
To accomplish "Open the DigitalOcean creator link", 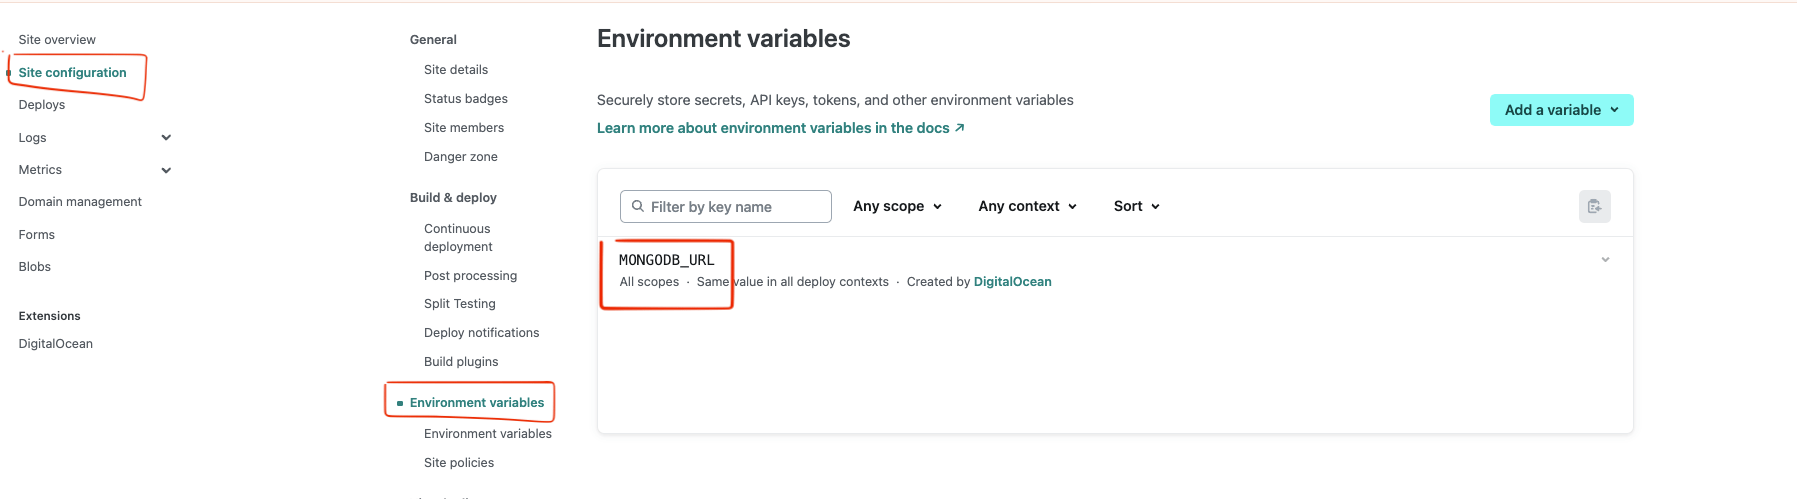I will (x=1012, y=282).
